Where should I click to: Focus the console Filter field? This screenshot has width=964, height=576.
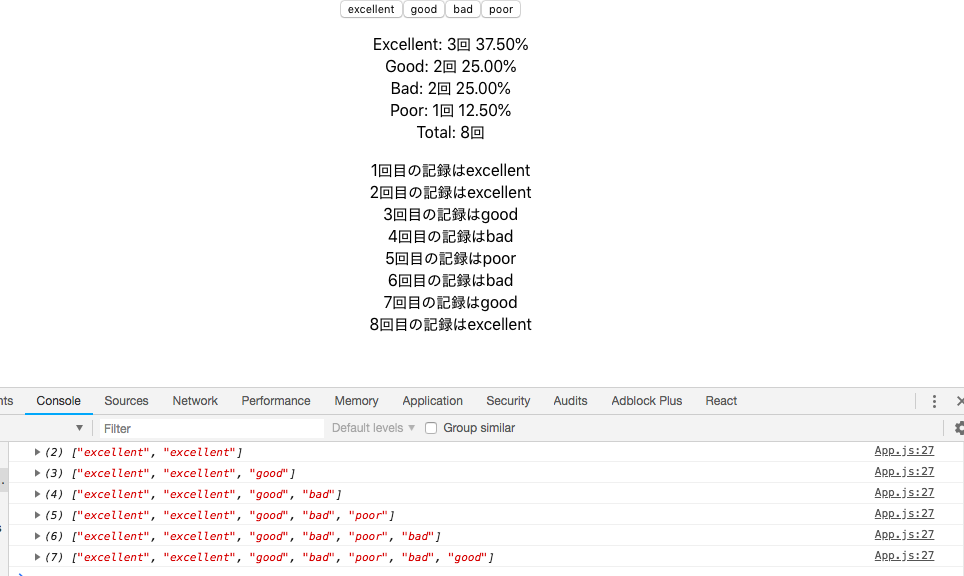tap(211, 428)
